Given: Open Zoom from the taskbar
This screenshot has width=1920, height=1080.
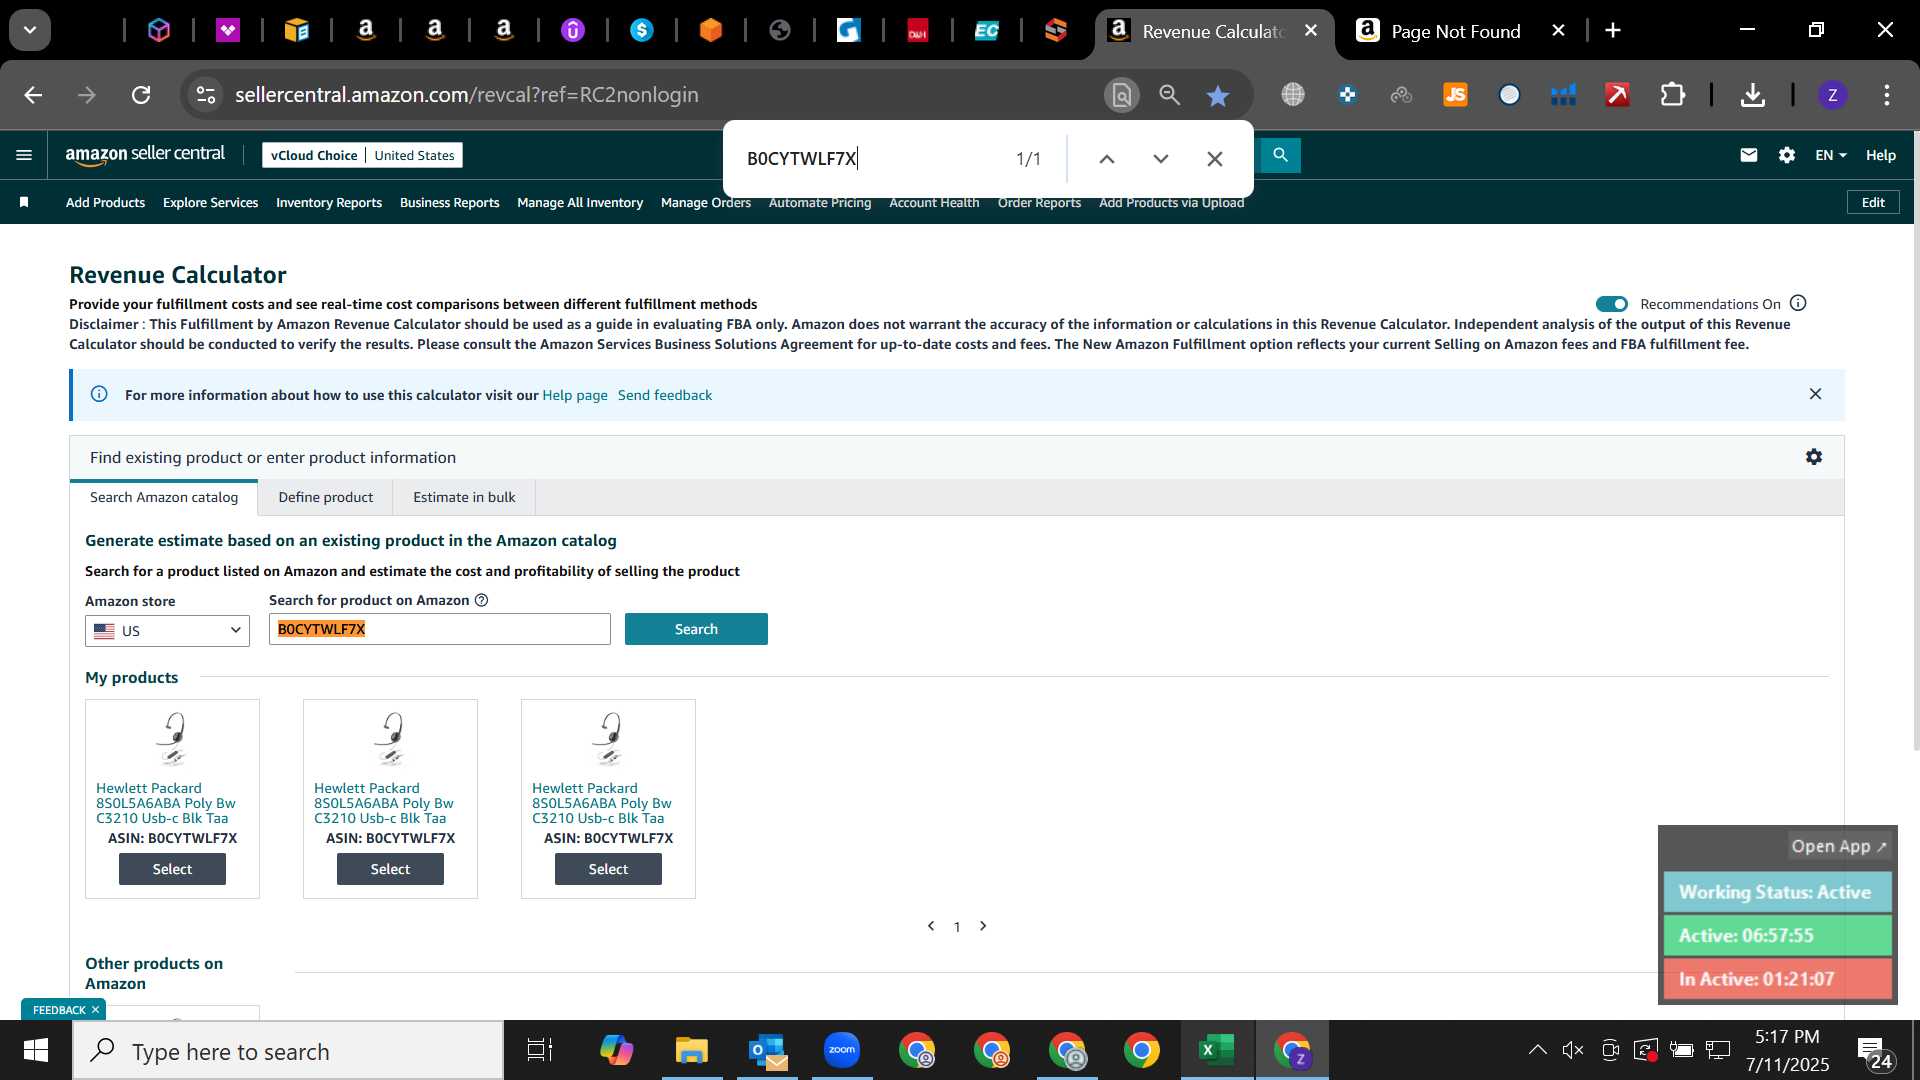Looking at the screenshot, I should (x=842, y=1051).
